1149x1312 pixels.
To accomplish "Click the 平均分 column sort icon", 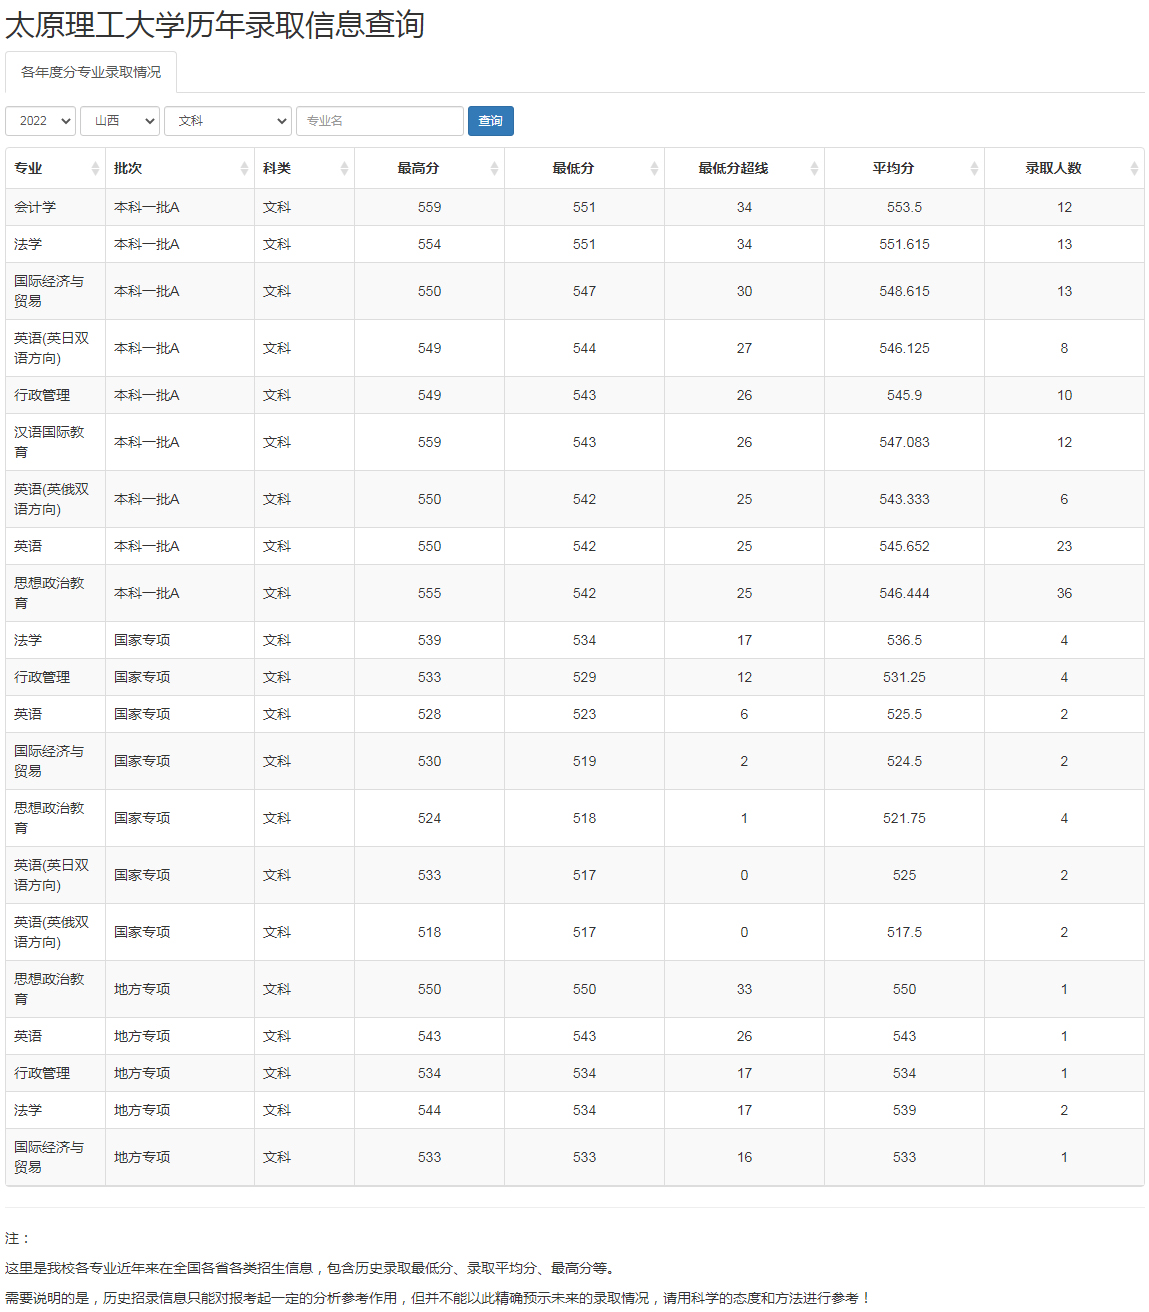I will tap(974, 169).
